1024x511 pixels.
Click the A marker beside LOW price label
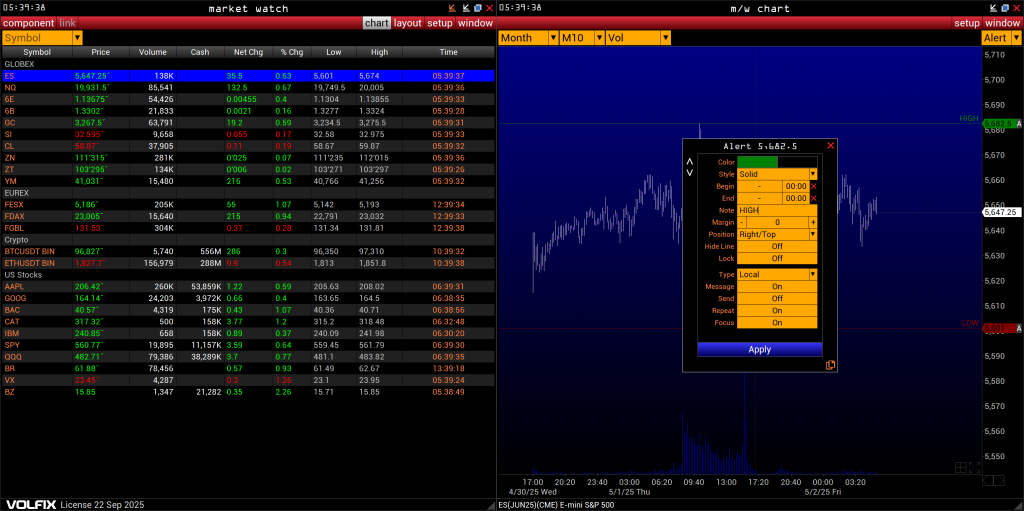pyautogui.click(x=1019, y=328)
